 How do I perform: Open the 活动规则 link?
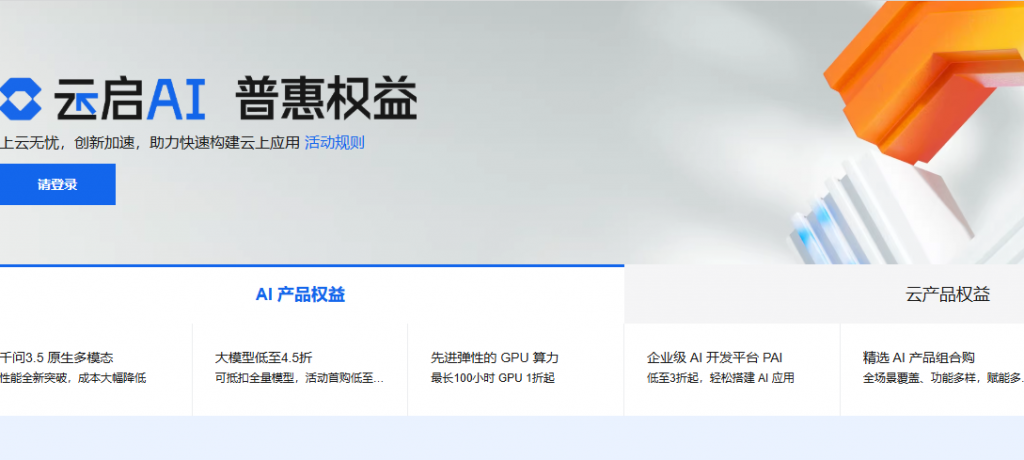[334, 142]
